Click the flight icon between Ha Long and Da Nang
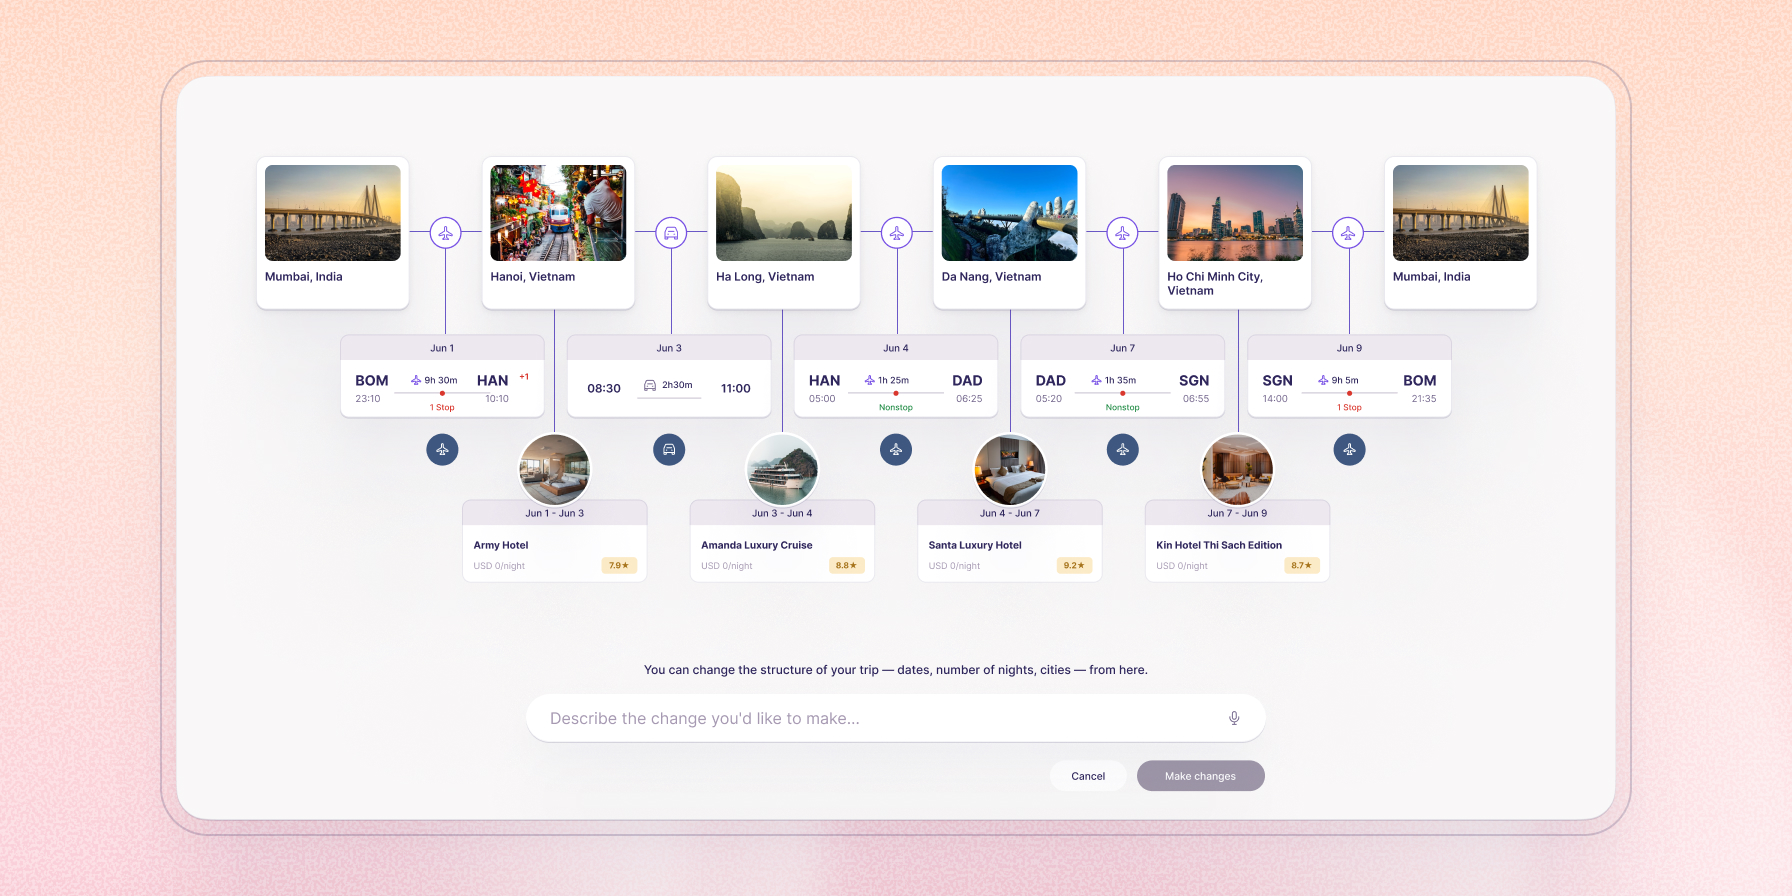The width and height of the screenshot is (1792, 896). [897, 233]
